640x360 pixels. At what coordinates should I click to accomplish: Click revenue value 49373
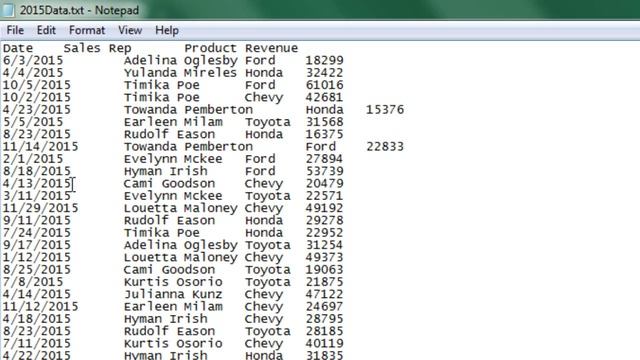[x=324, y=257]
